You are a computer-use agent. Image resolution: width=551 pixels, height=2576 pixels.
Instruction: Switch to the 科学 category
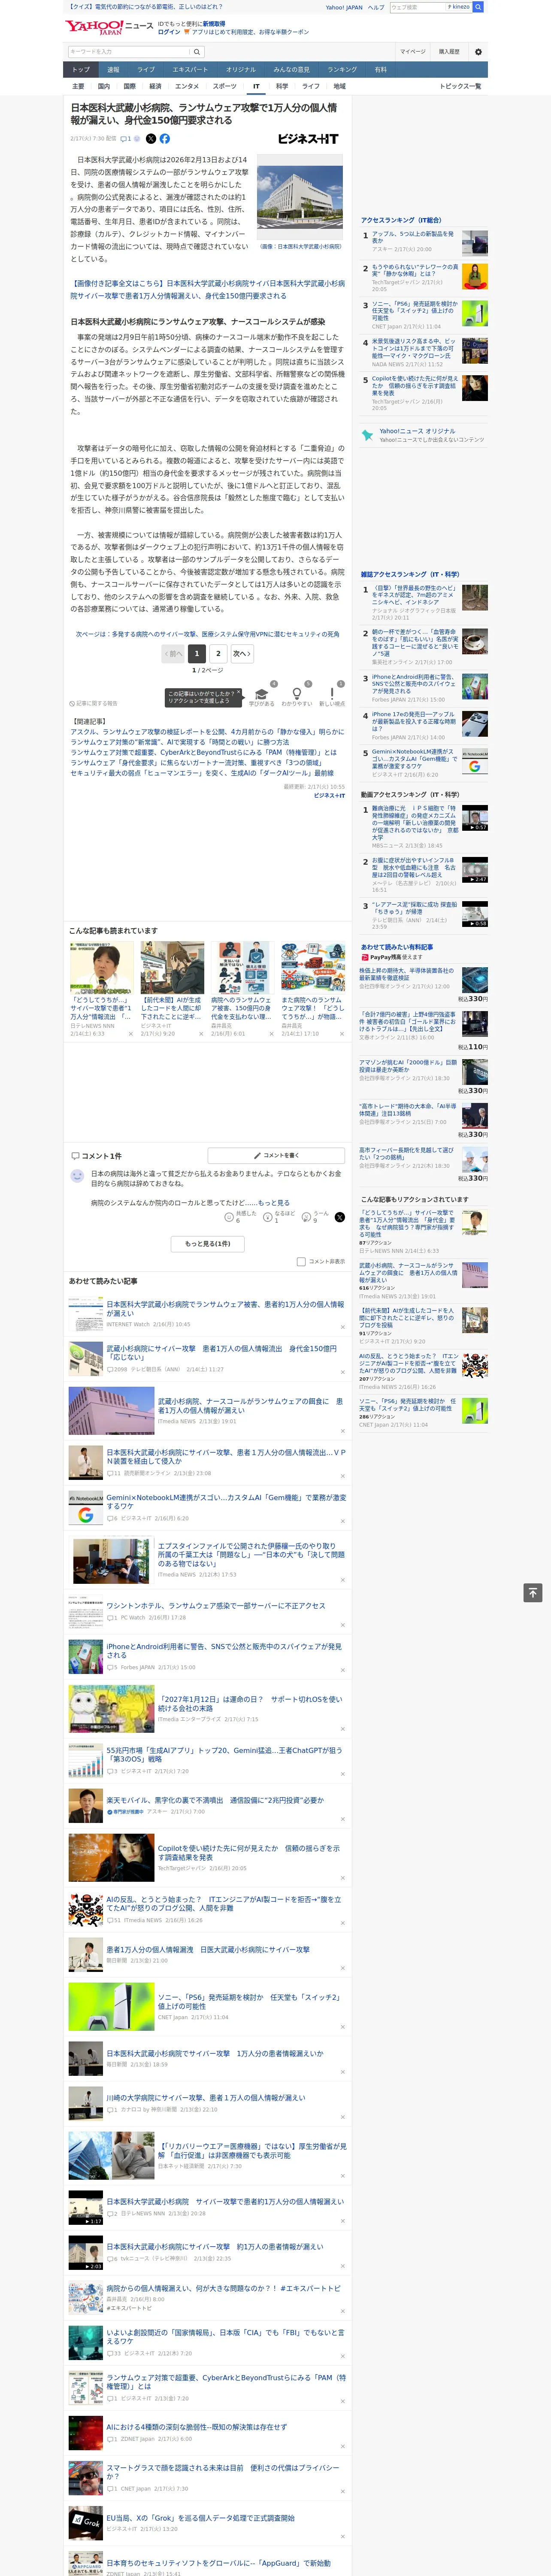[282, 86]
